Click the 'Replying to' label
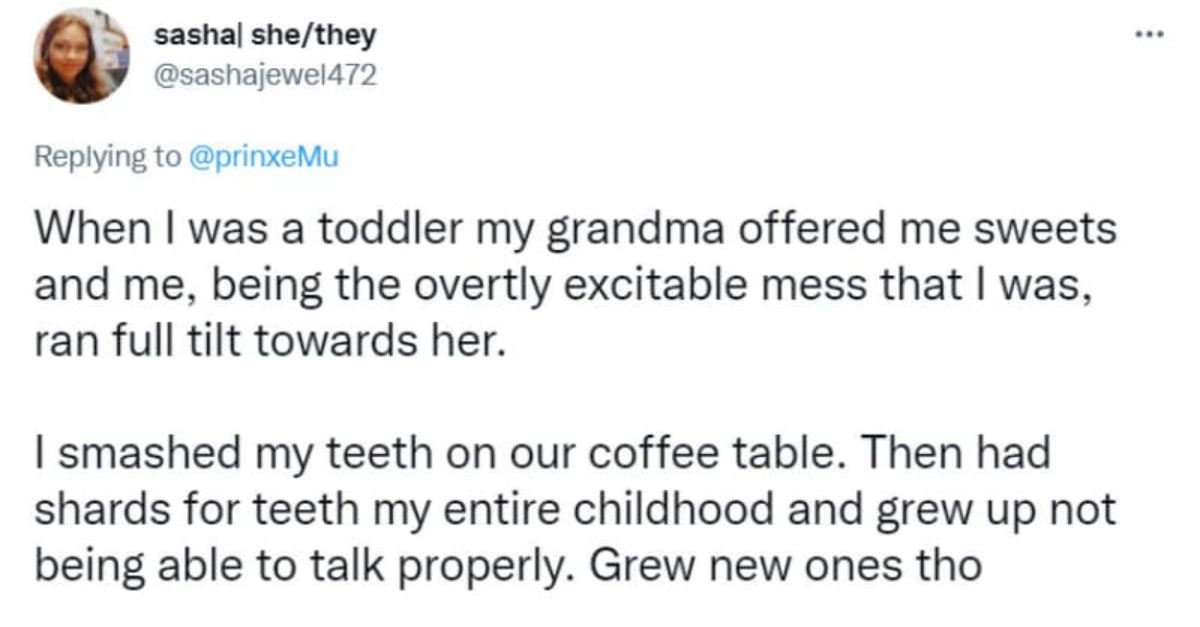This screenshot has height=627, width=1200. (109, 157)
